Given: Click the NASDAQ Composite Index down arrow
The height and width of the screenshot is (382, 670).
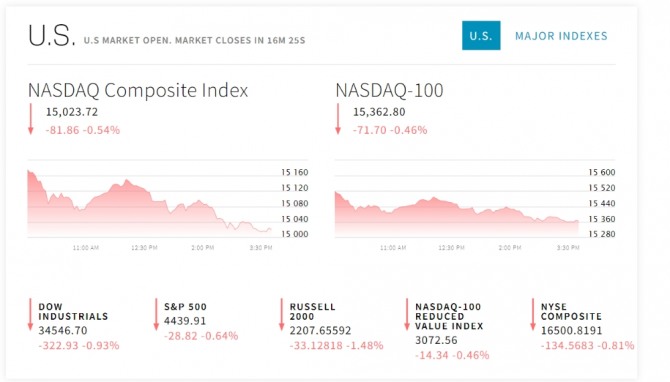Looking at the screenshot, I should [31, 119].
